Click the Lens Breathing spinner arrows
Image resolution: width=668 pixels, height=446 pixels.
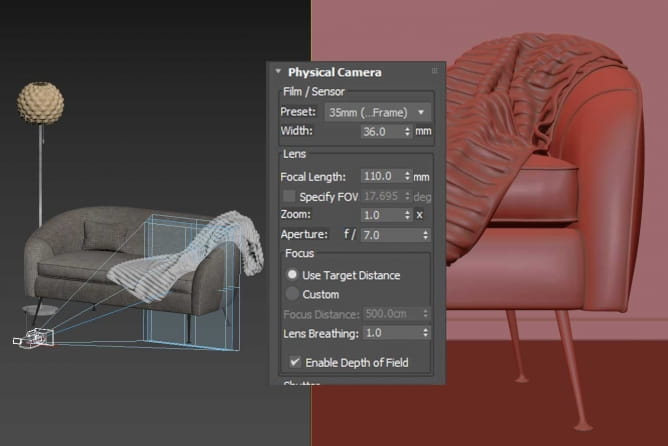(x=426, y=332)
